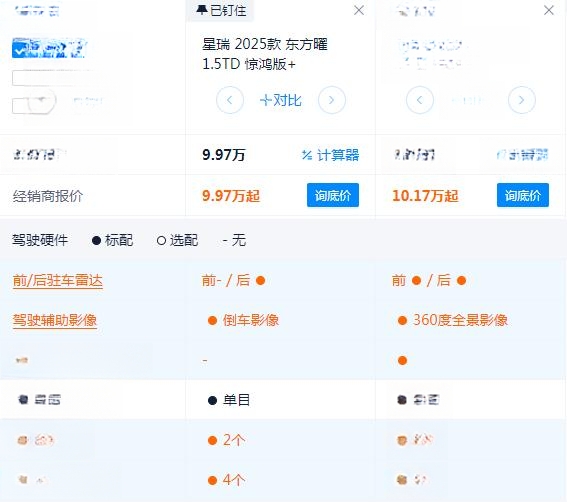Show previous model in the right column

tap(420, 100)
